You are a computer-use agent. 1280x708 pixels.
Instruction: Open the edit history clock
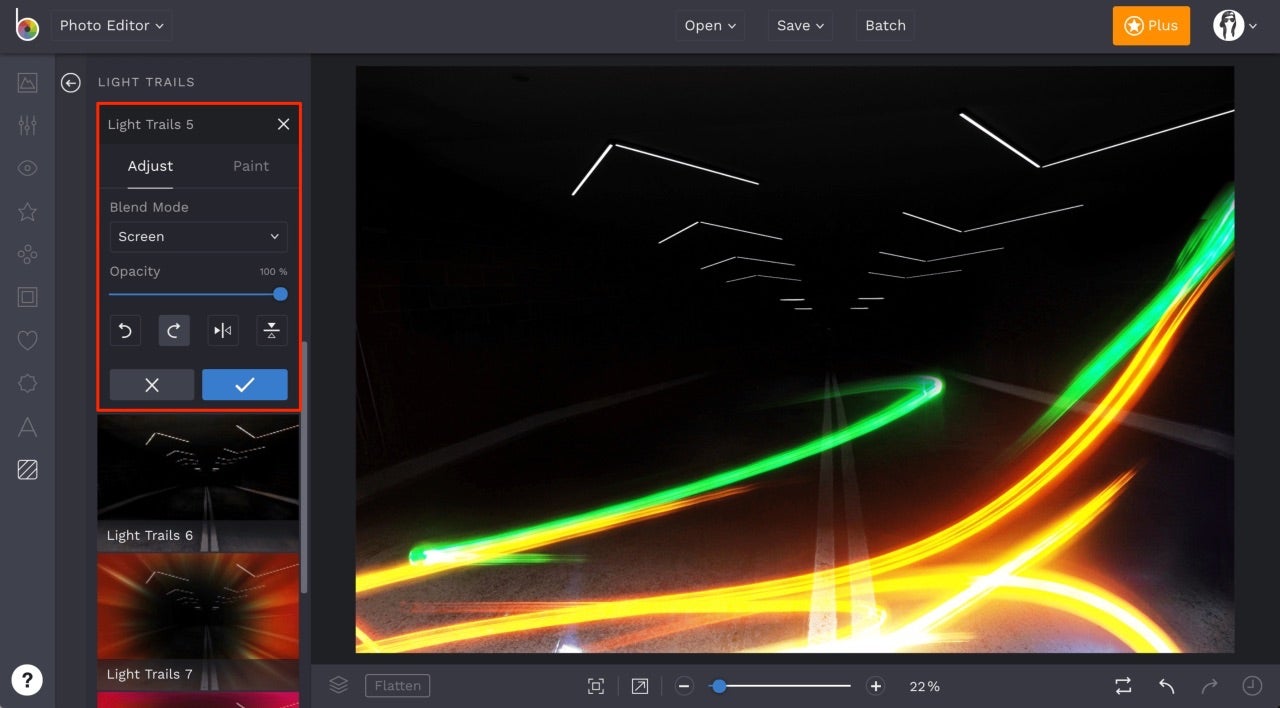coord(1251,686)
